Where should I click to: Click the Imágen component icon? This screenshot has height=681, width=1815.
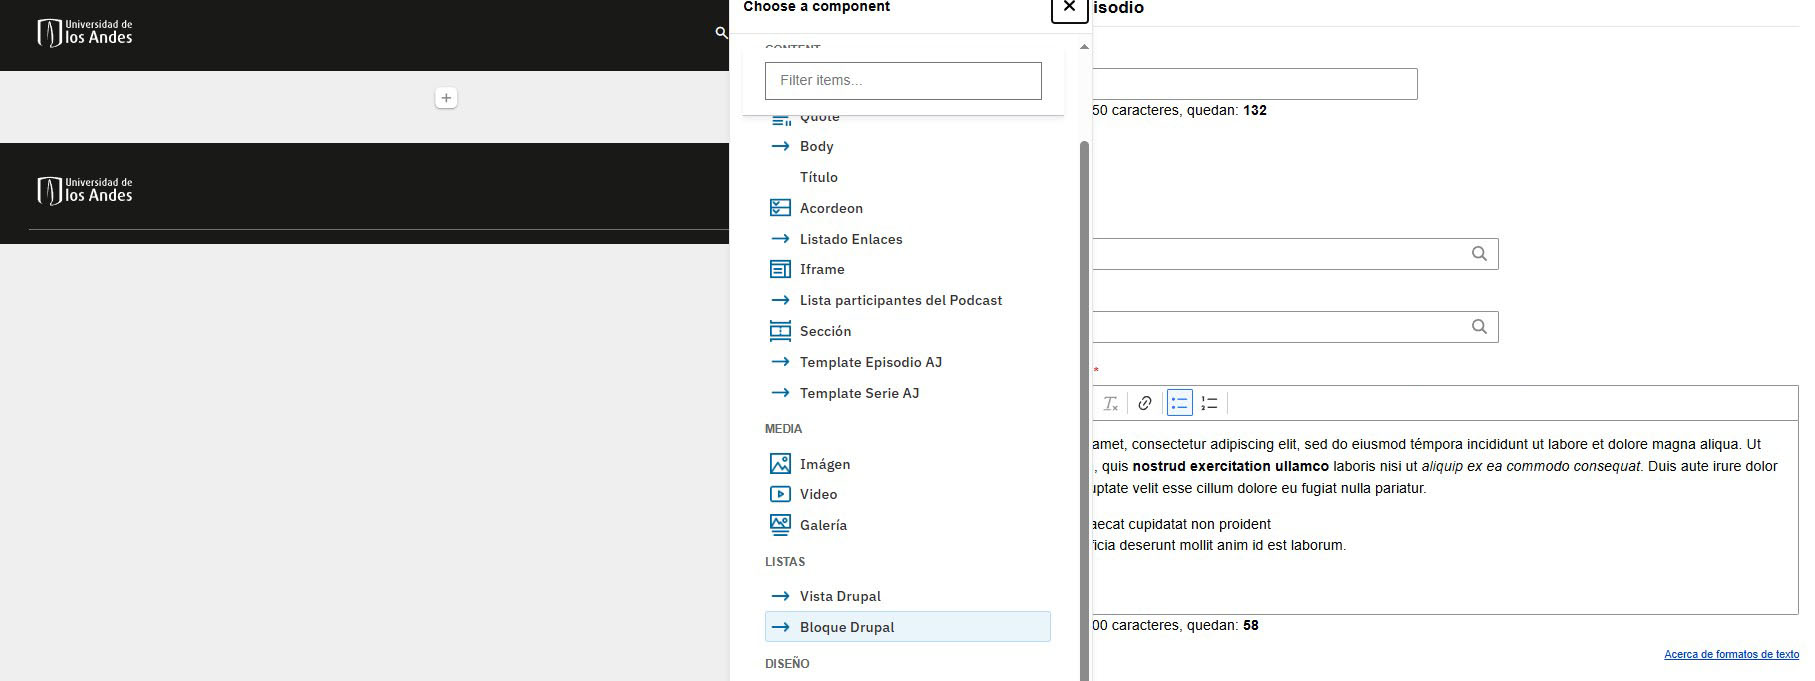pyautogui.click(x=781, y=464)
